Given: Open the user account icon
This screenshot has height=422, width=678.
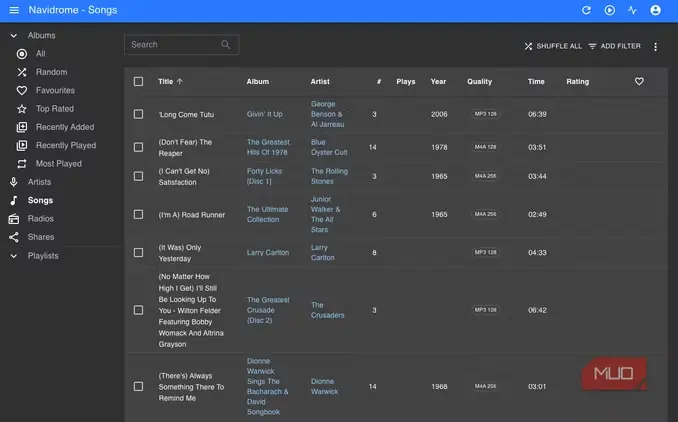Looking at the screenshot, I should (x=655, y=10).
